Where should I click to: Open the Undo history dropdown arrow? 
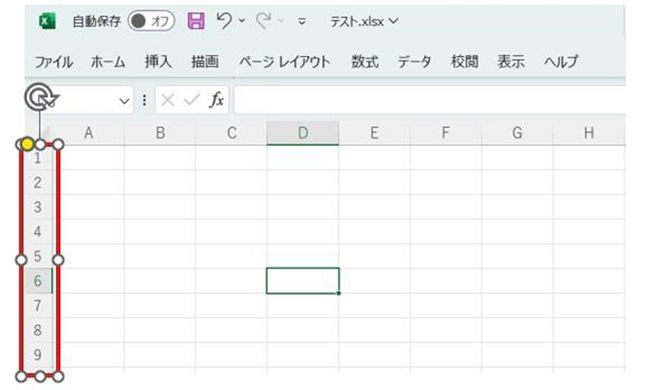(x=242, y=21)
